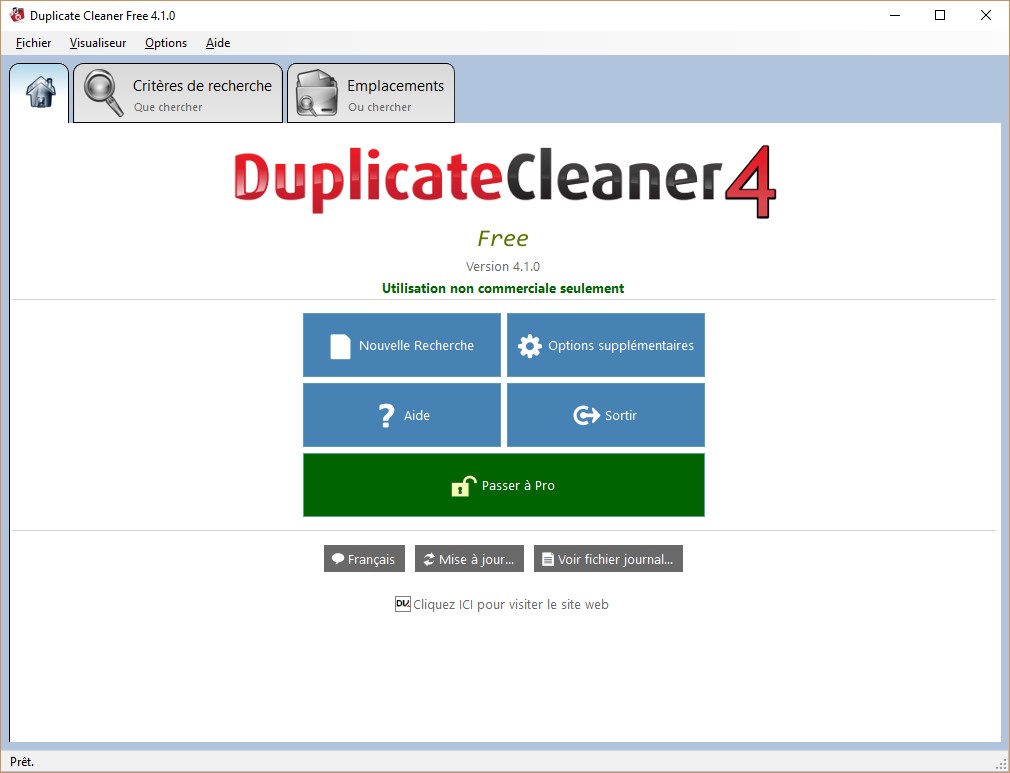Click the DV website logo icon
This screenshot has width=1010, height=773.
(403, 604)
